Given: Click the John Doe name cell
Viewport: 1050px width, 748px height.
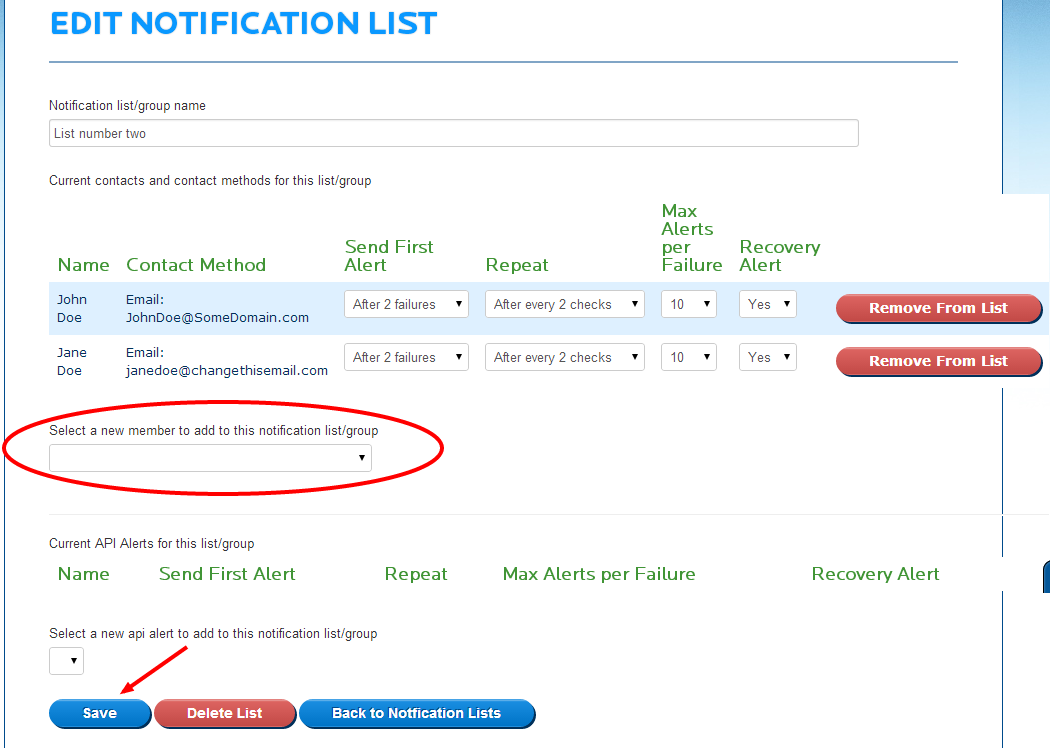Looking at the screenshot, I should [x=72, y=308].
